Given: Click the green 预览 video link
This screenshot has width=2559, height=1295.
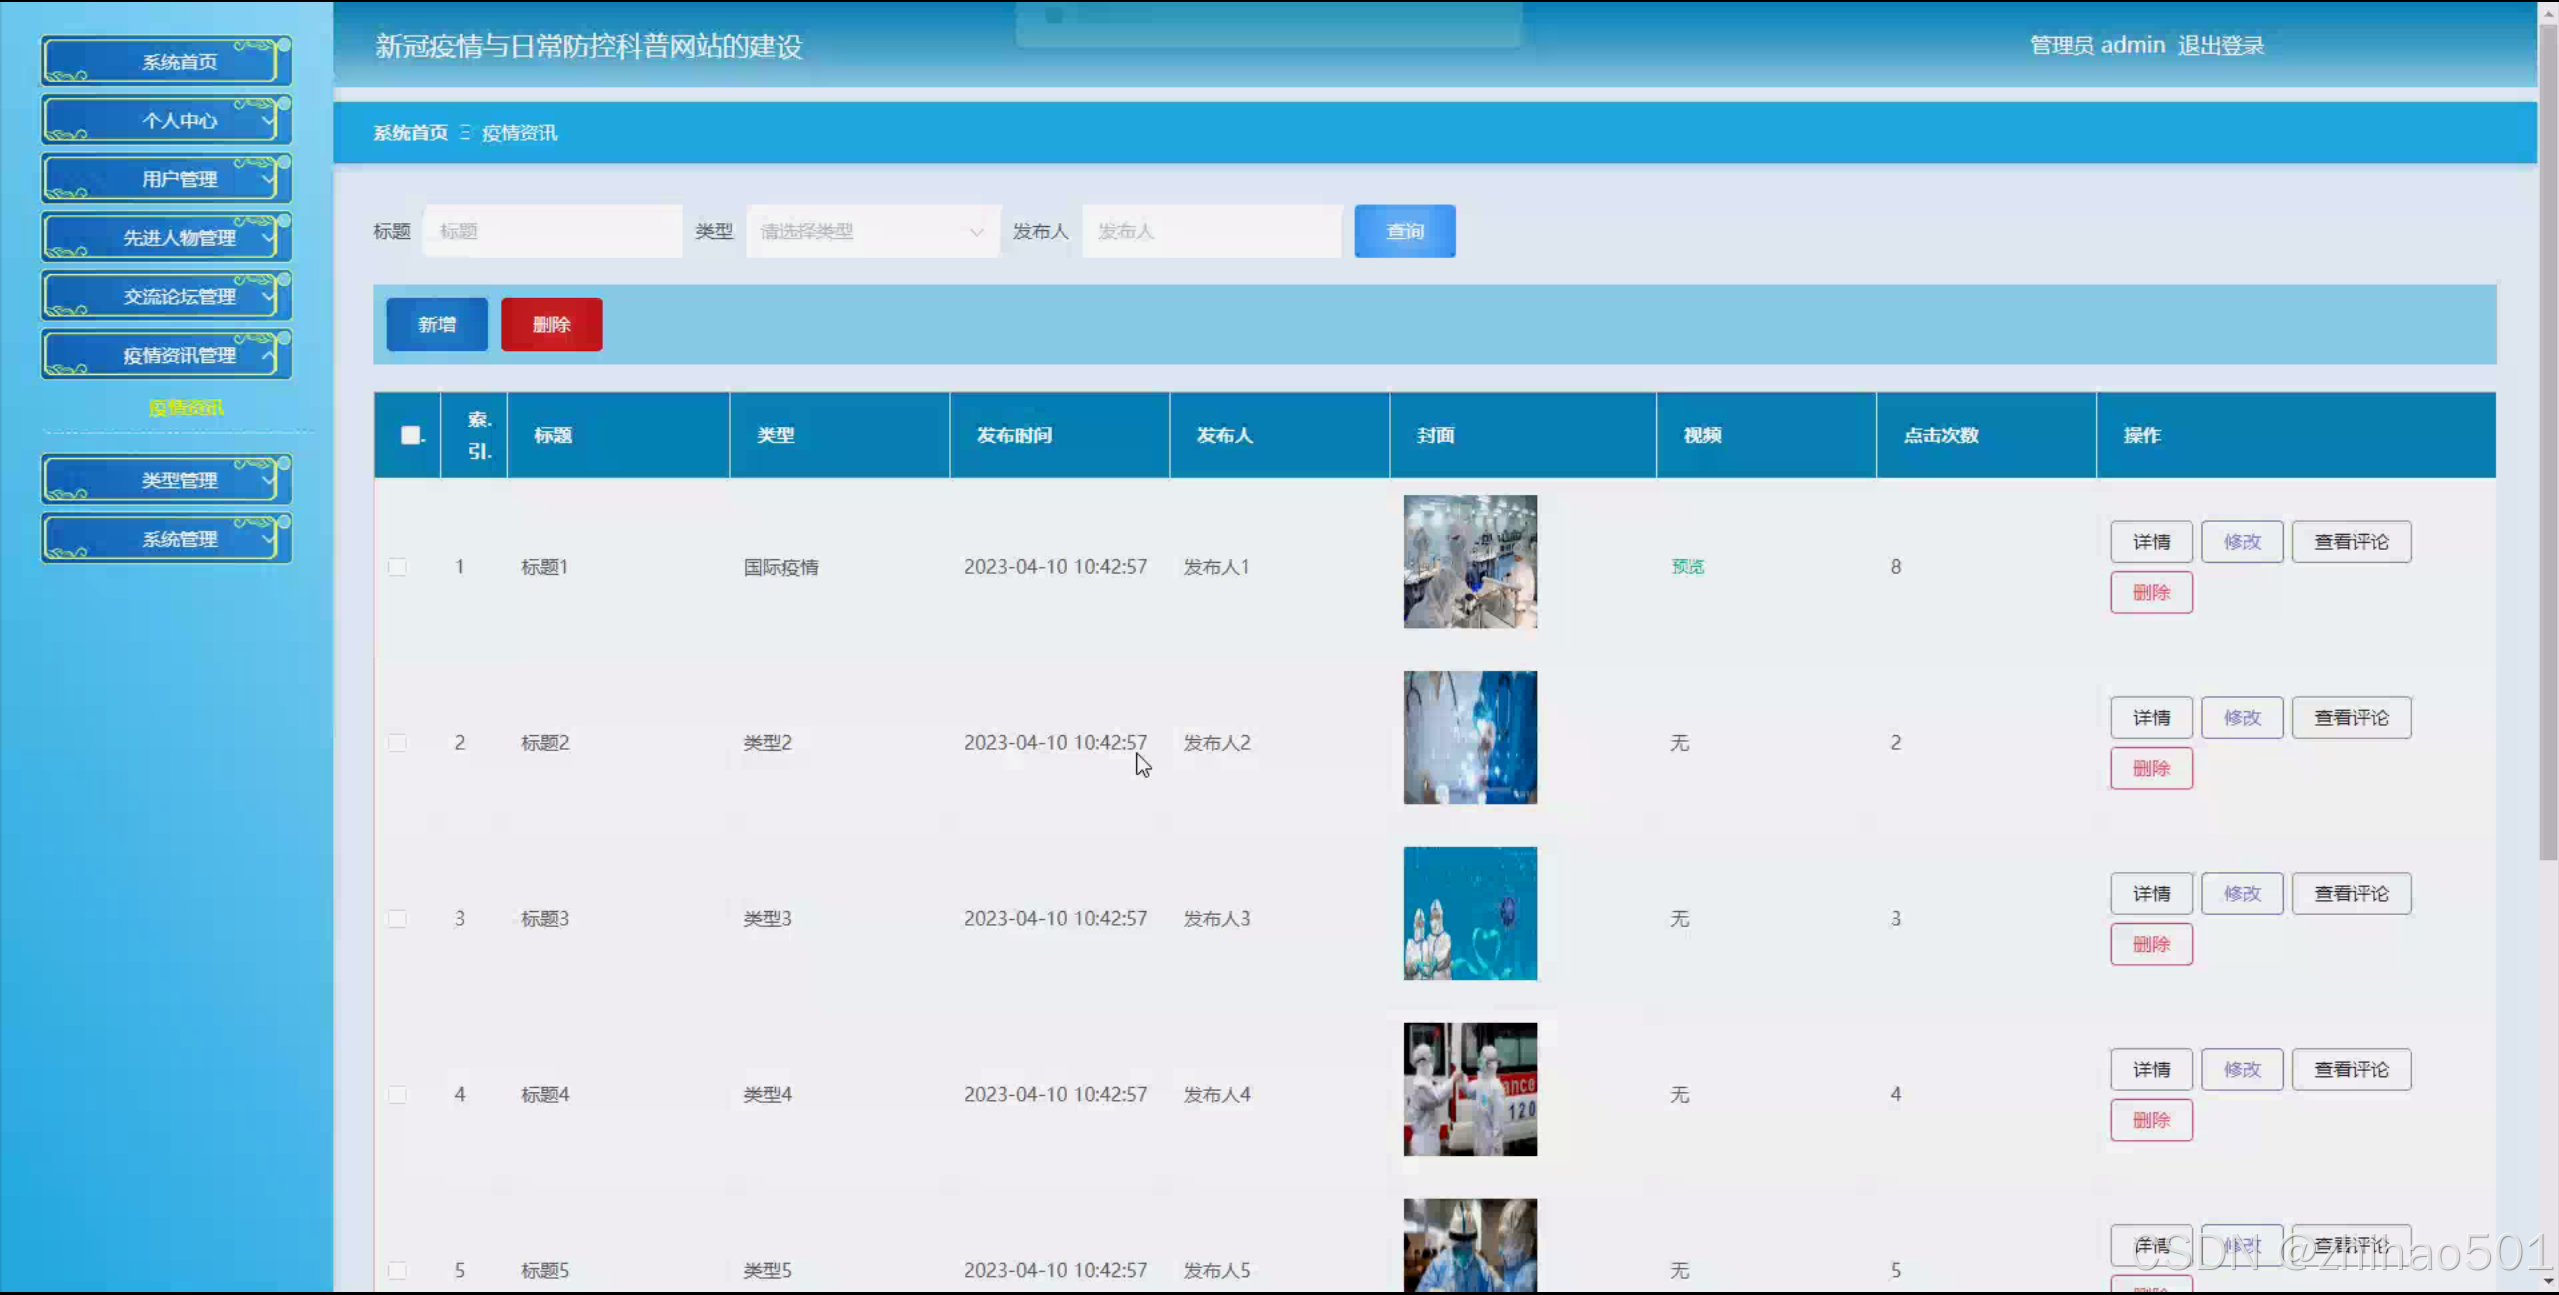Looking at the screenshot, I should 1687,567.
